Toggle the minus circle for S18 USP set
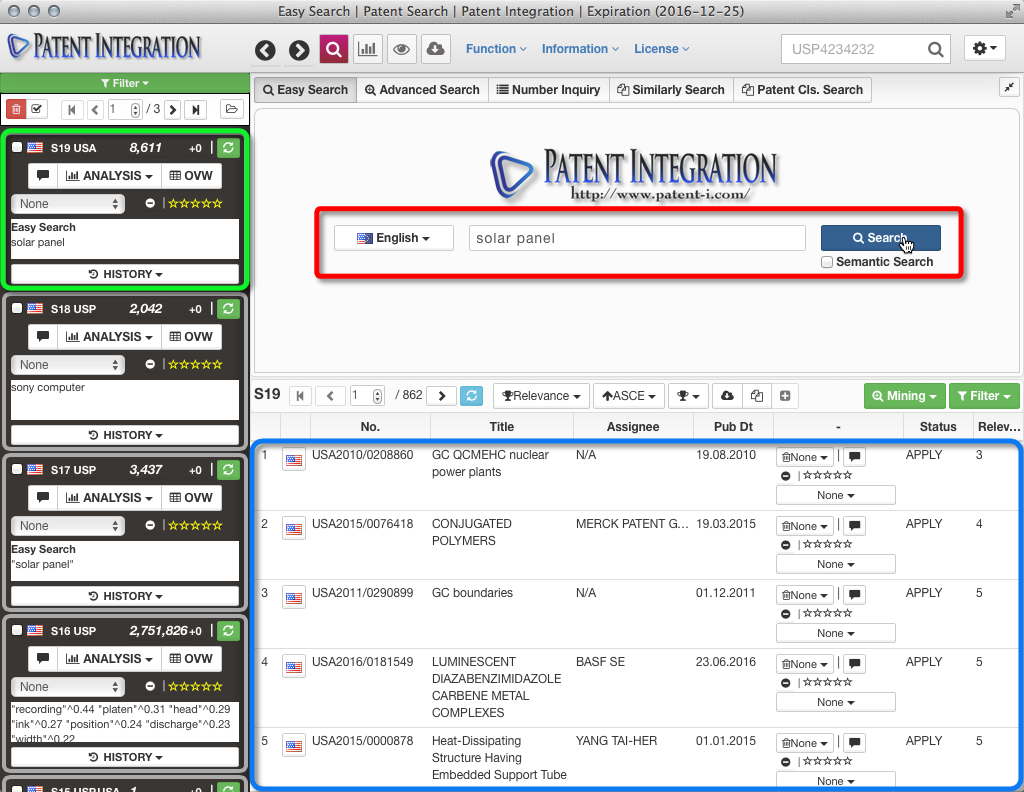The image size is (1024, 792). pyautogui.click(x=150, y=364)
